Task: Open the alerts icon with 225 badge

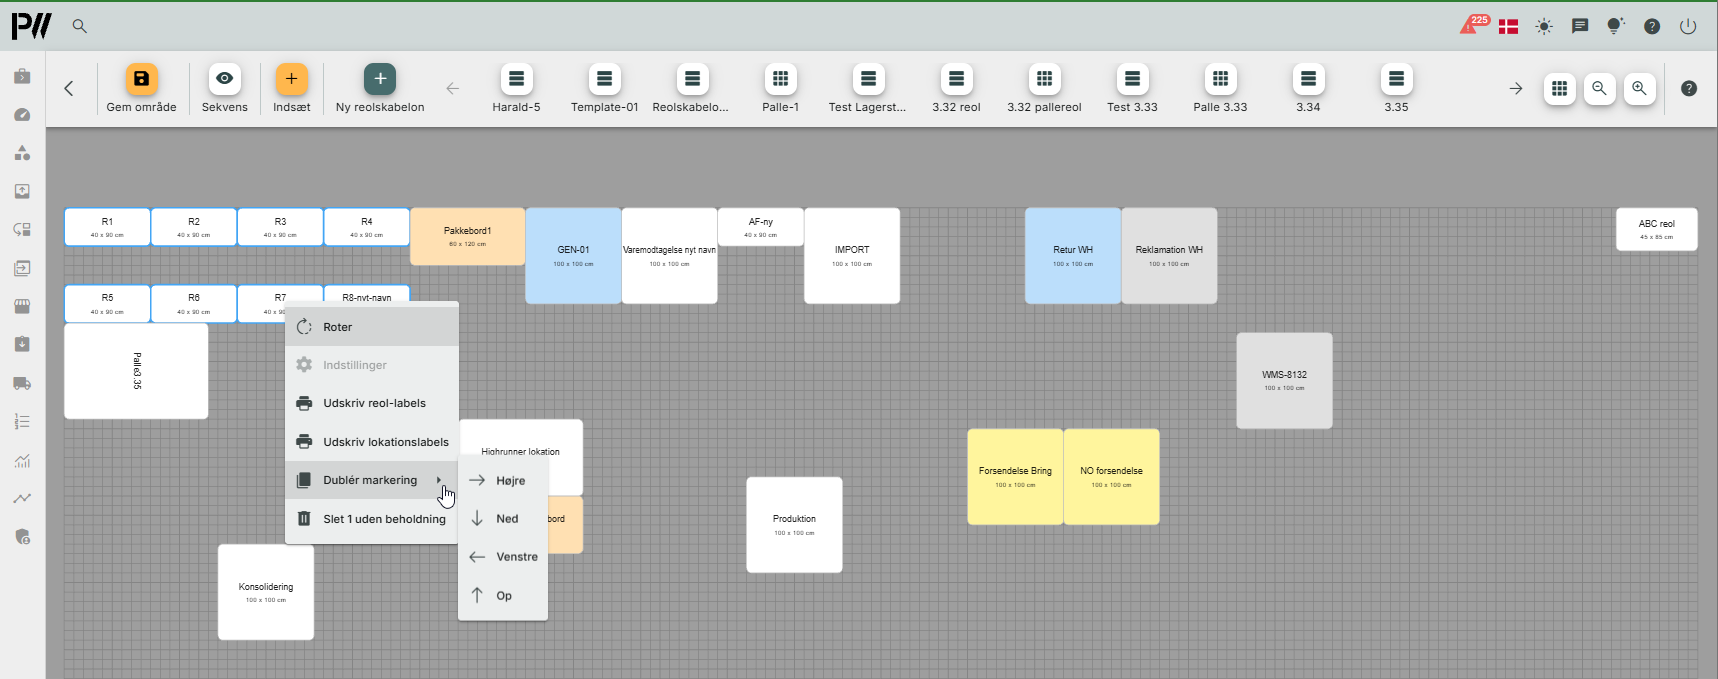Action: click(1472, 25)
